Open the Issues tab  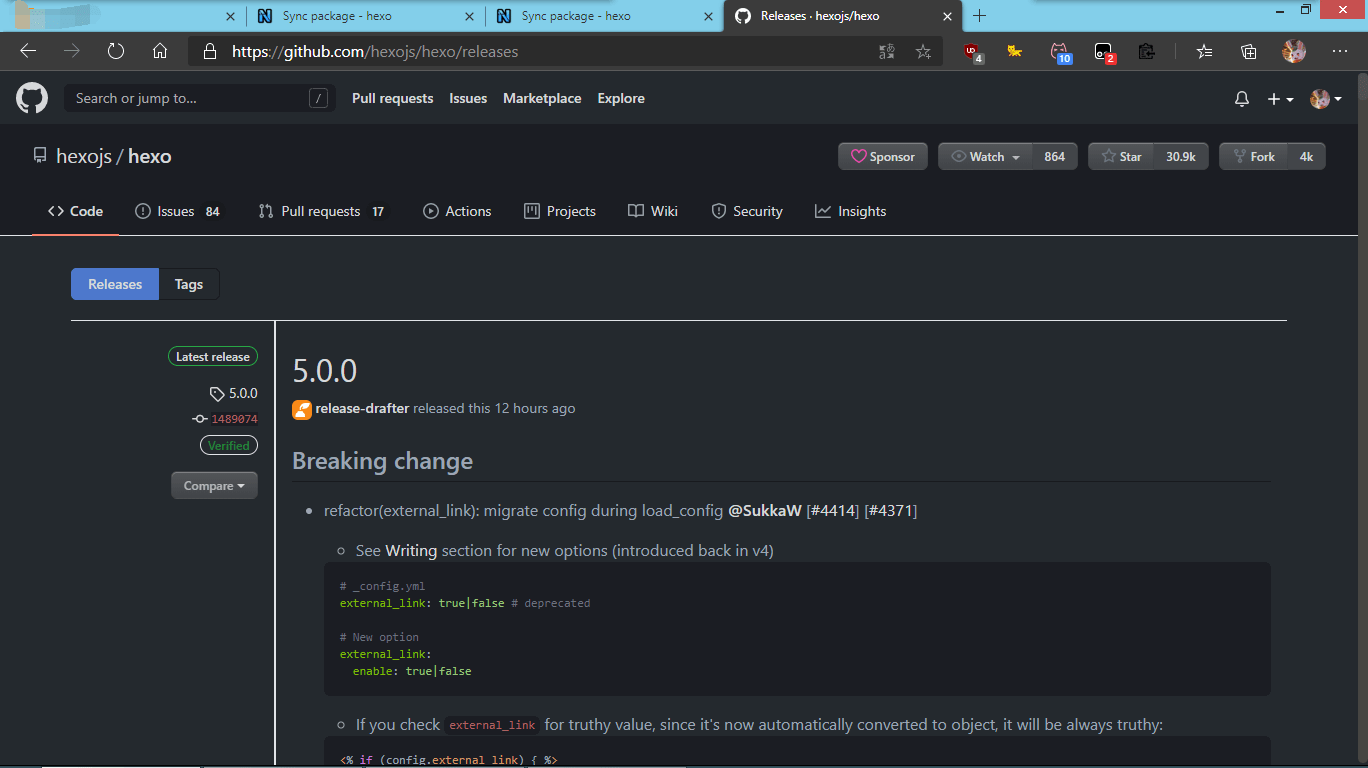(x=177, y=211)
